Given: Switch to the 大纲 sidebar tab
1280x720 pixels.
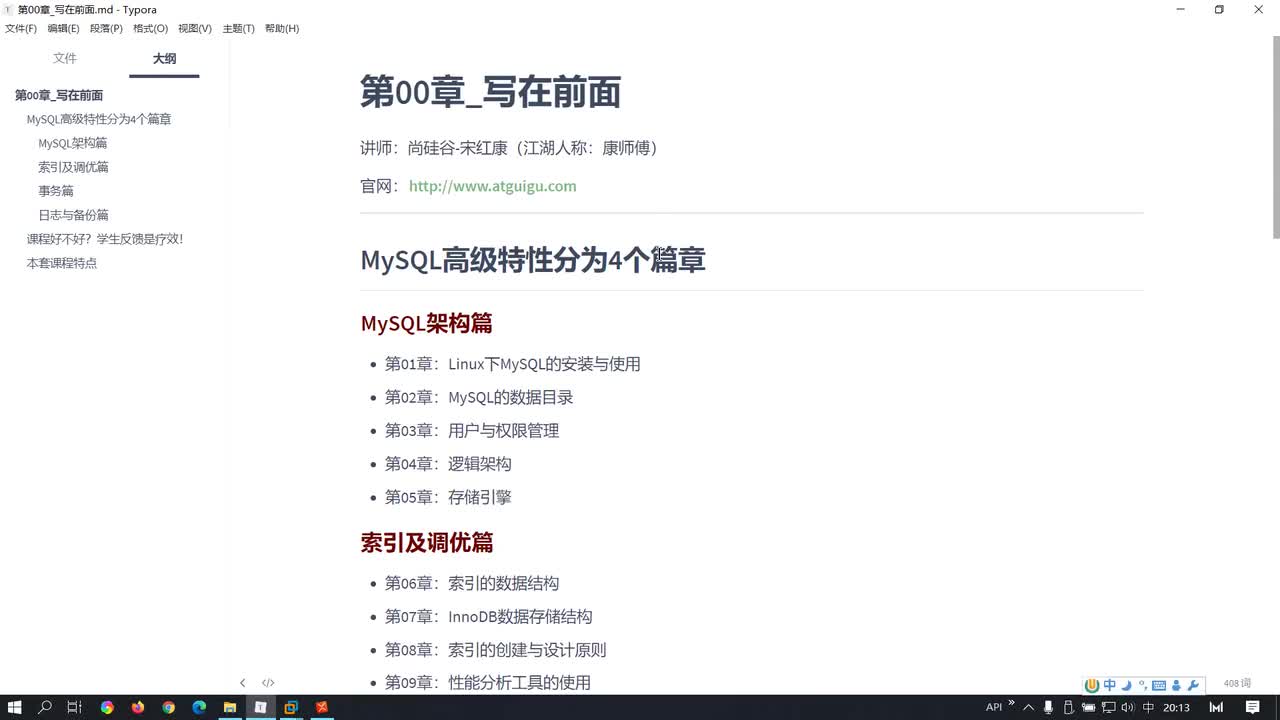Looking at the screenshot, I should [x=164, y=59].
